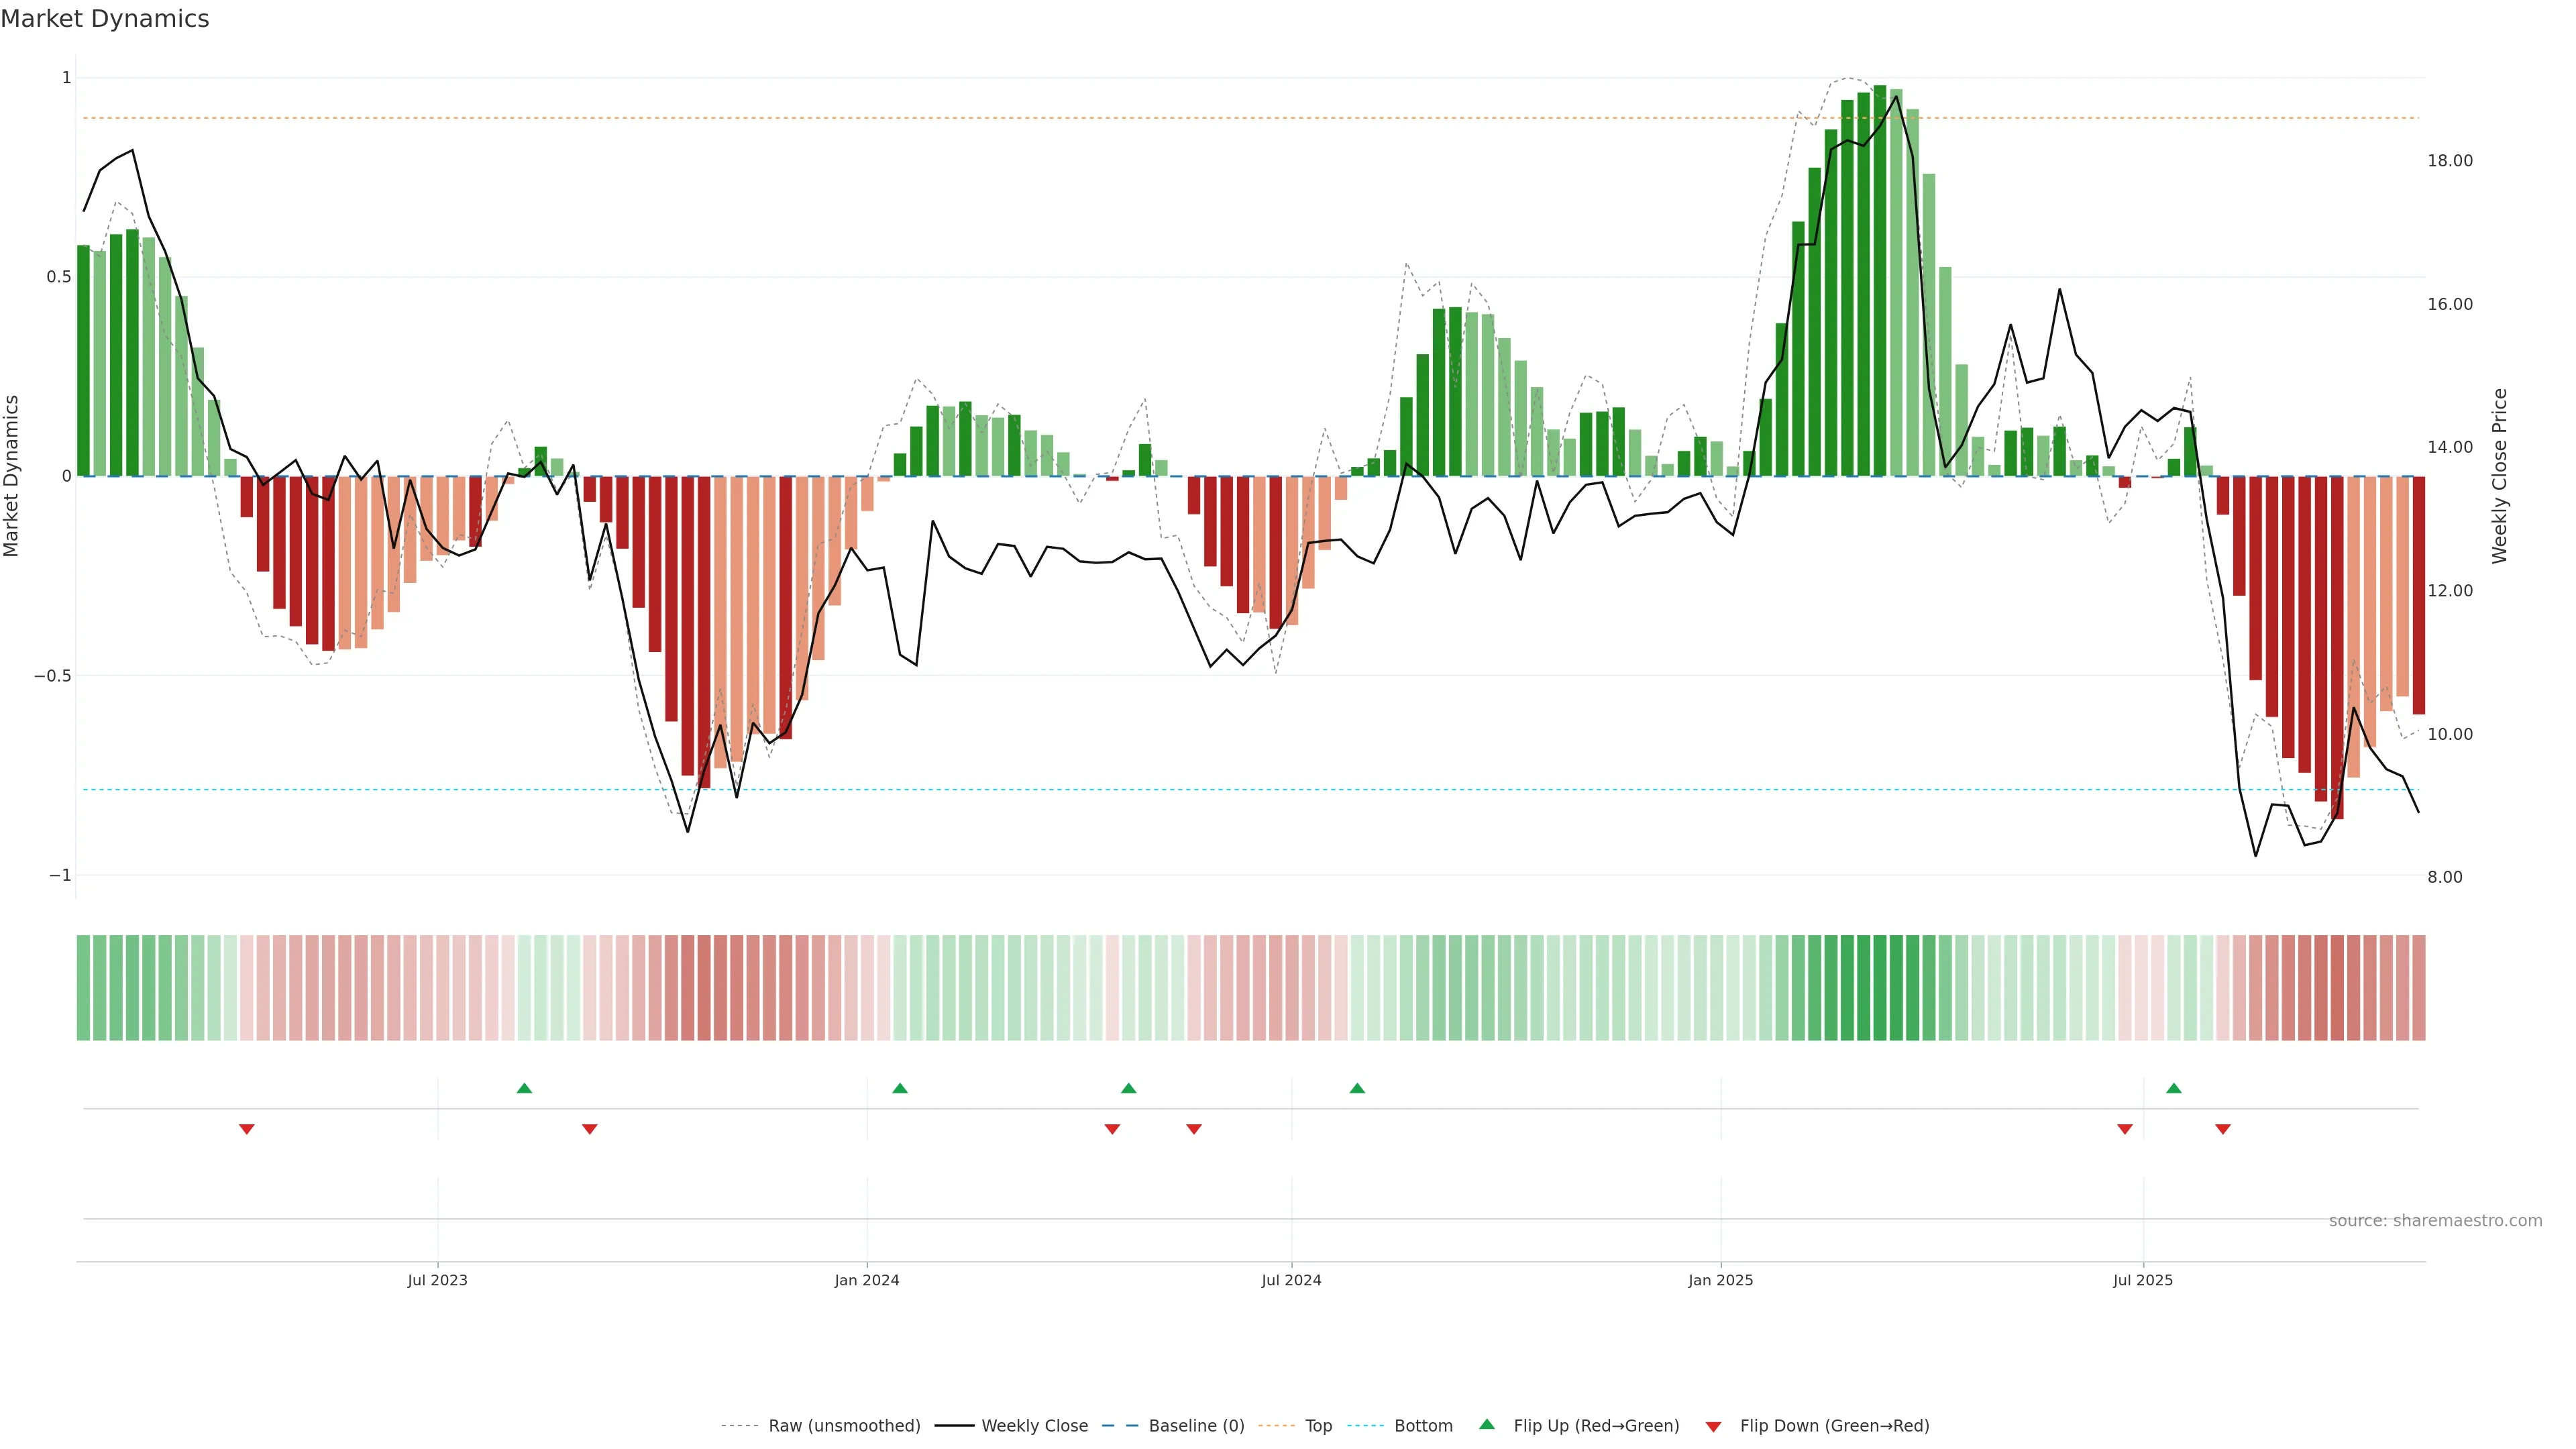Toggle the Weekly Close legend entry
The width and height of the screenshot is (2576, 1449).
[x=1034, y=1426]
